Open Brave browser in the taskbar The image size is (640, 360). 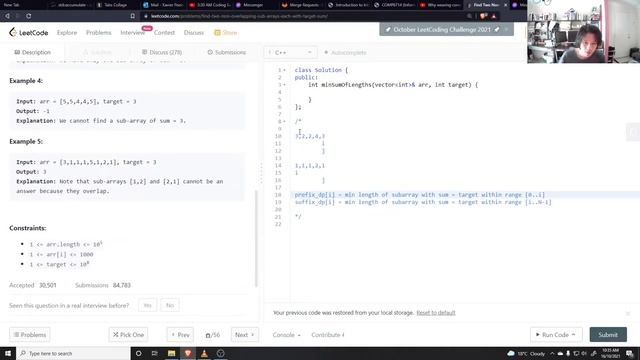click(x=188, y=353)
